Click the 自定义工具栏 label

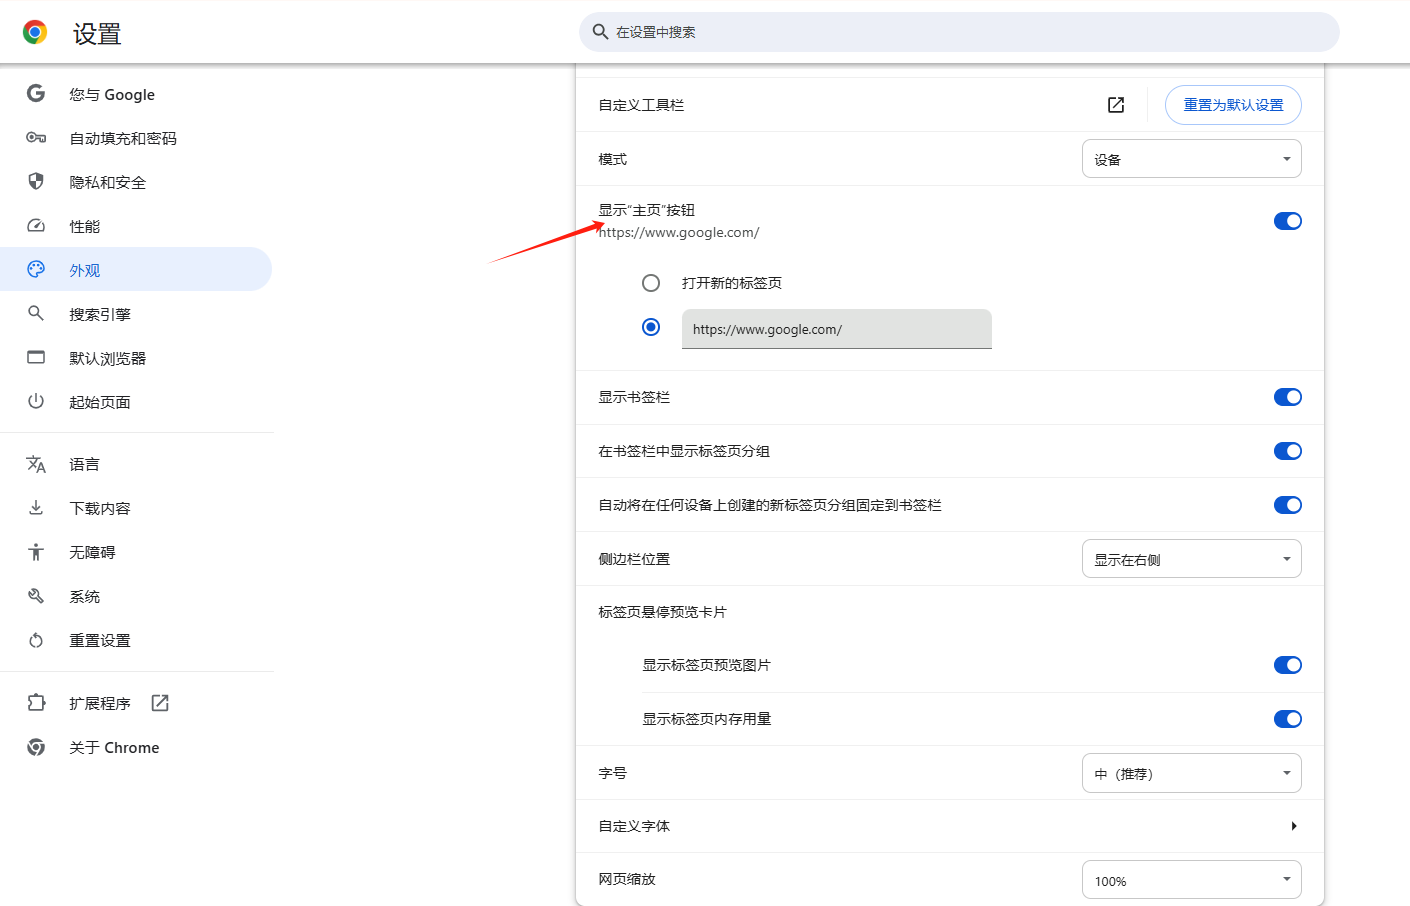click(x=641, y=105)
